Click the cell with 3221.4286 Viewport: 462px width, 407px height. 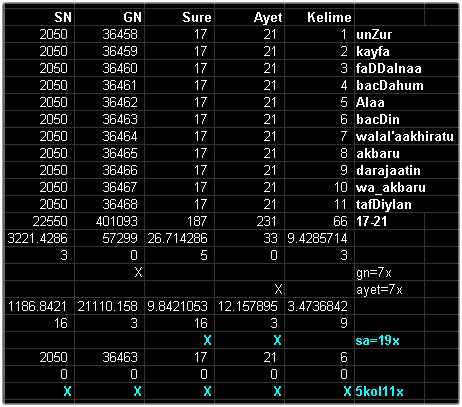tap(39, 238)
